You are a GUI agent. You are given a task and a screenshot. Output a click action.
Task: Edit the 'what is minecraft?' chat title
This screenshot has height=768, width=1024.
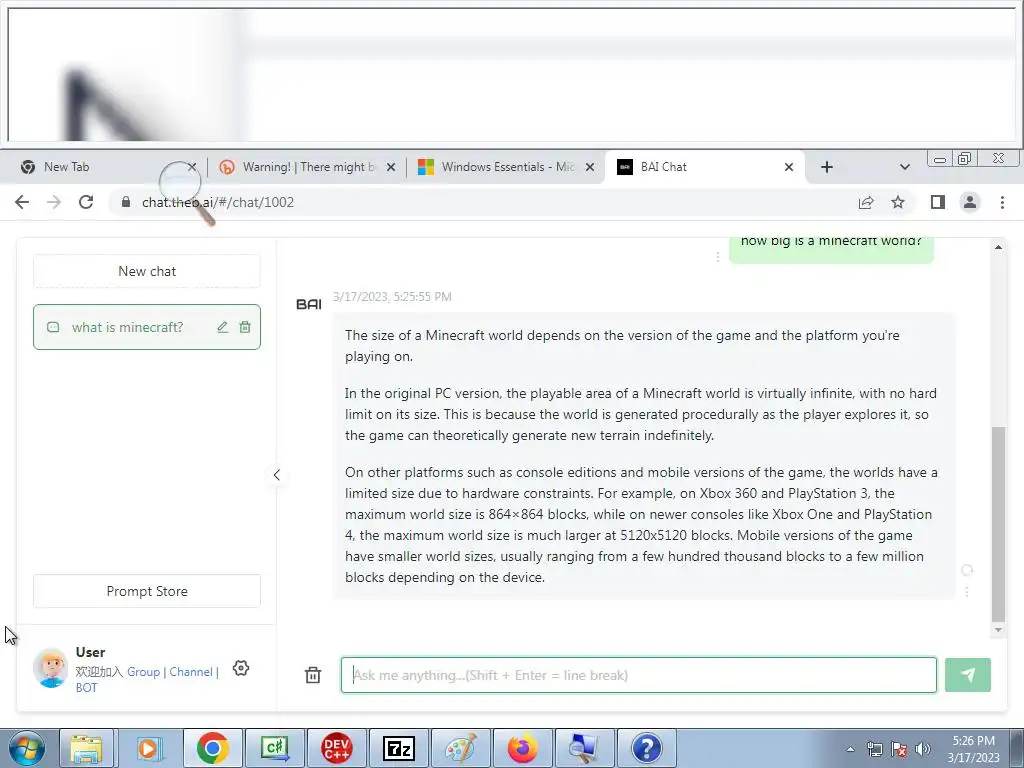click(x=223, y=327)
